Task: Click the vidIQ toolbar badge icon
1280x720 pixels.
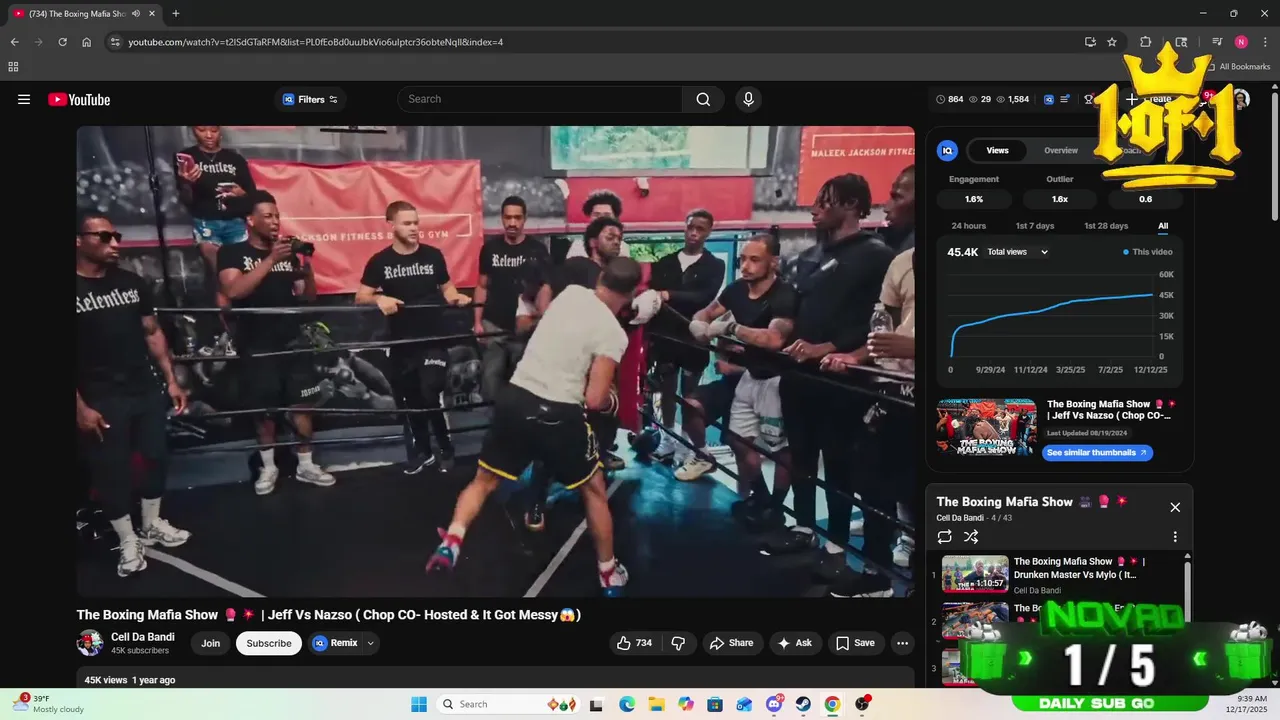Action: point(1048,99)
